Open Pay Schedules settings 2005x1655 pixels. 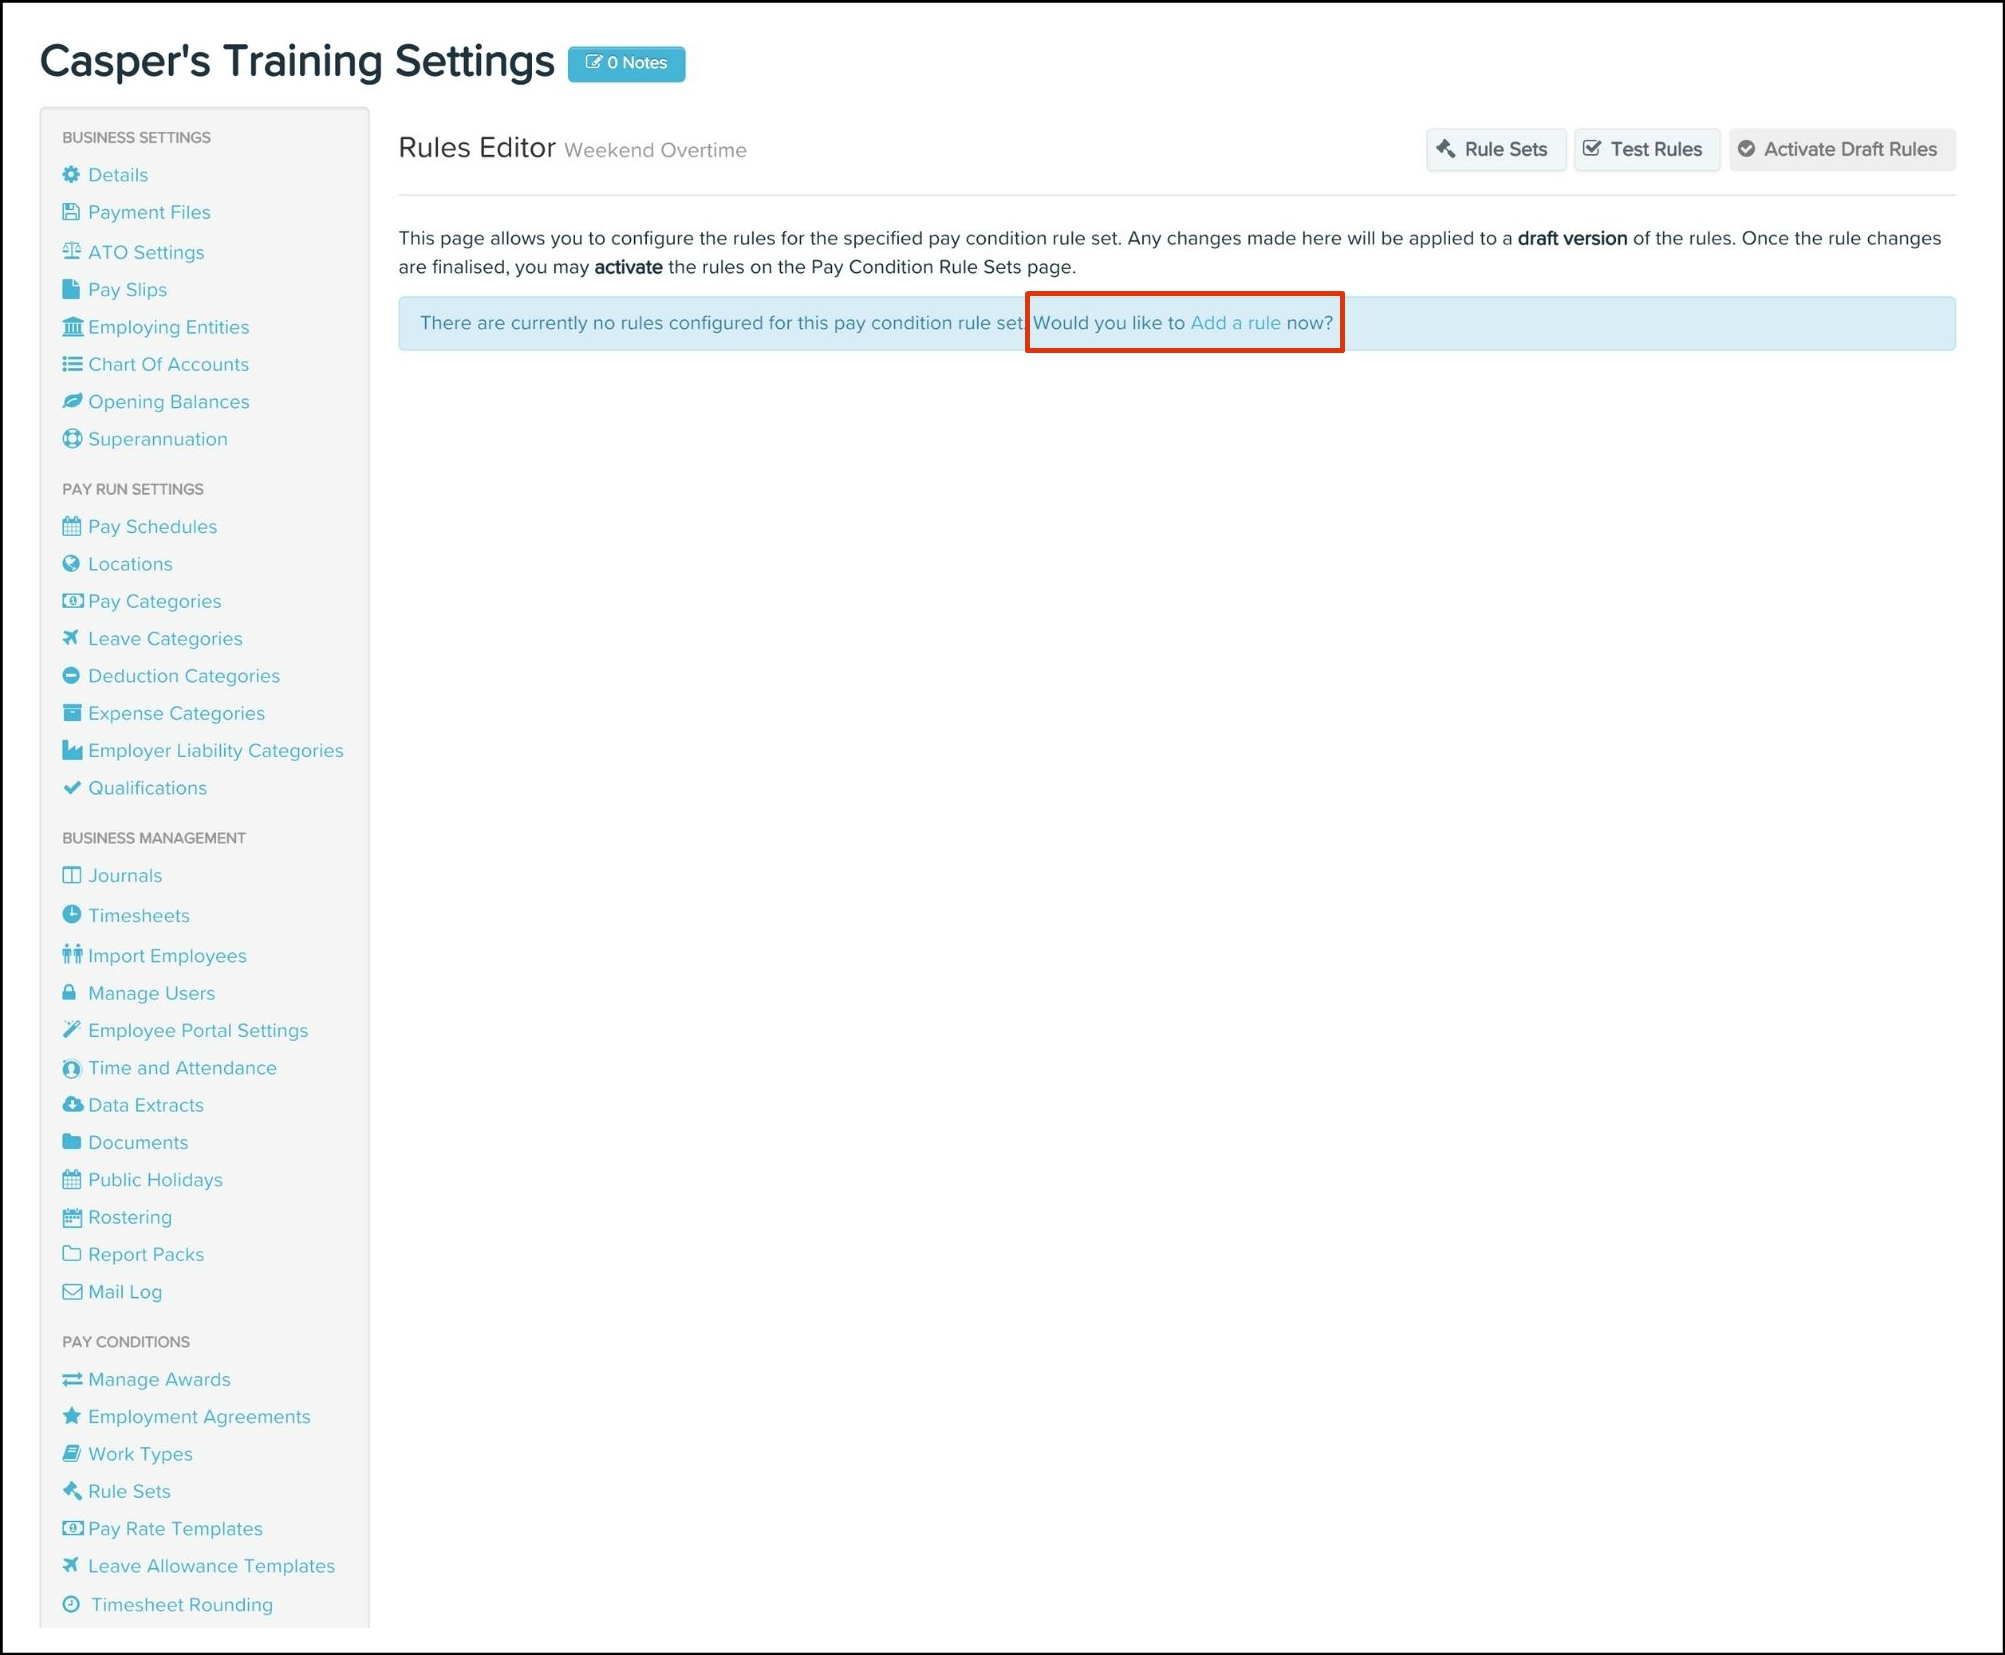[x=152, y=526]
